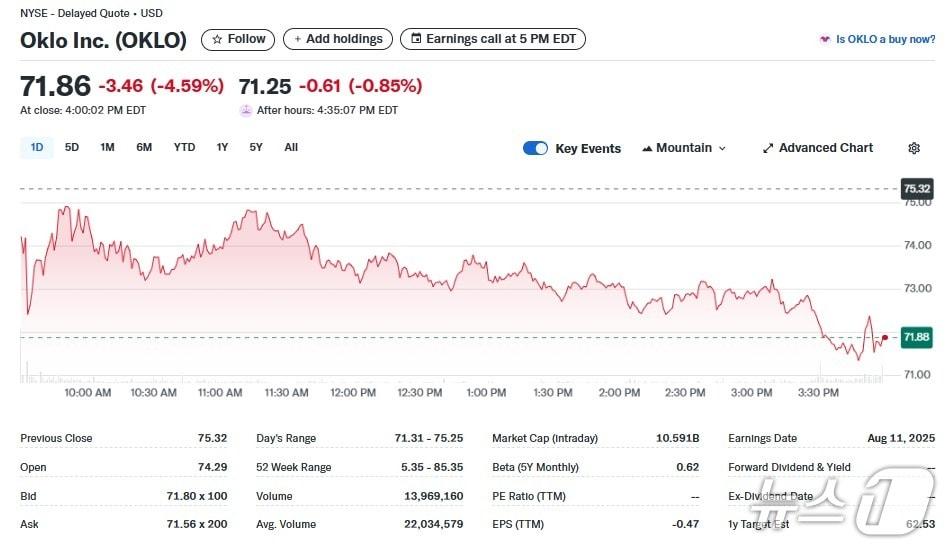The height and width of the screenshot is (549, 948).
Task: Click the After hours indicator icon
Action: 246,110
